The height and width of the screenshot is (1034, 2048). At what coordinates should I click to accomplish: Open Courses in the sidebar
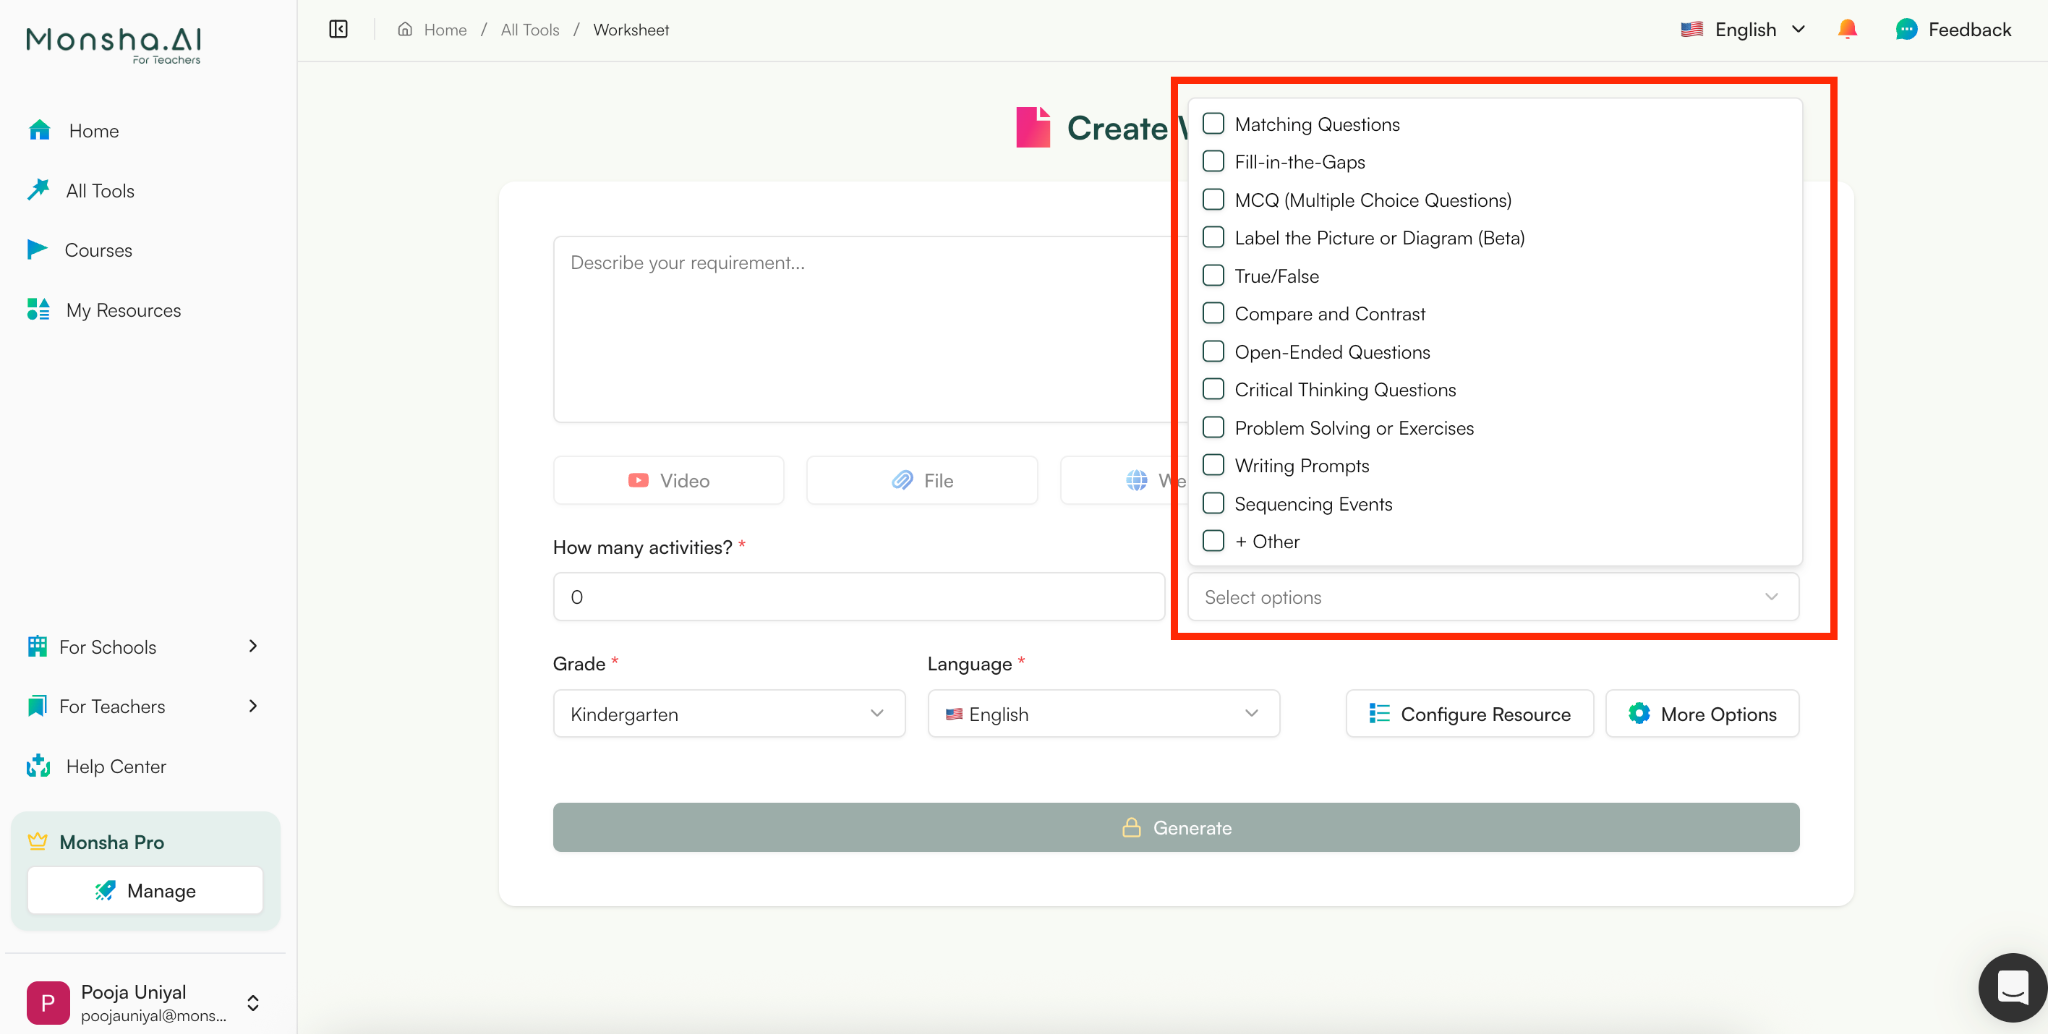click(98, 250)
